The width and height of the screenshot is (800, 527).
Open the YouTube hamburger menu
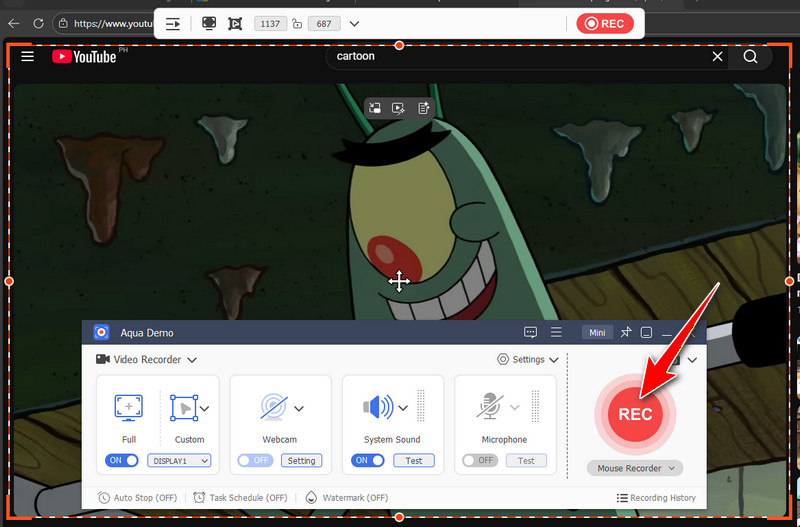tap(28, 56)
